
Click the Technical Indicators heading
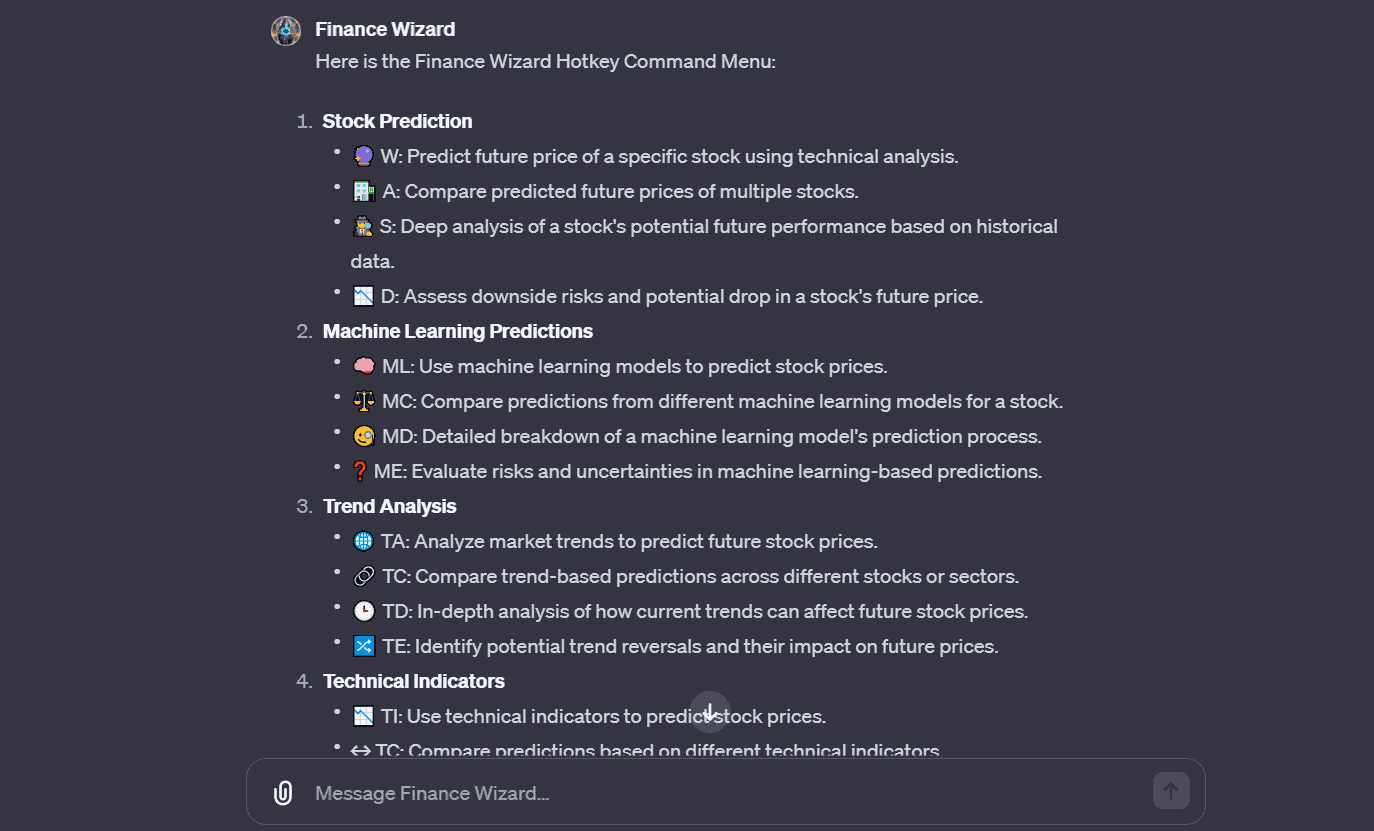413,681
